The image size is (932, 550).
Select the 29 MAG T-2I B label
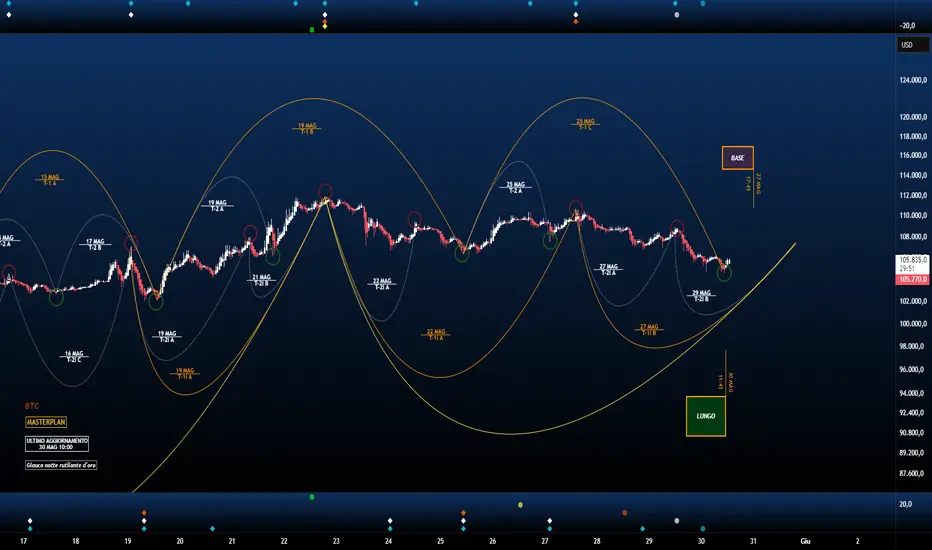pos(702,296)
